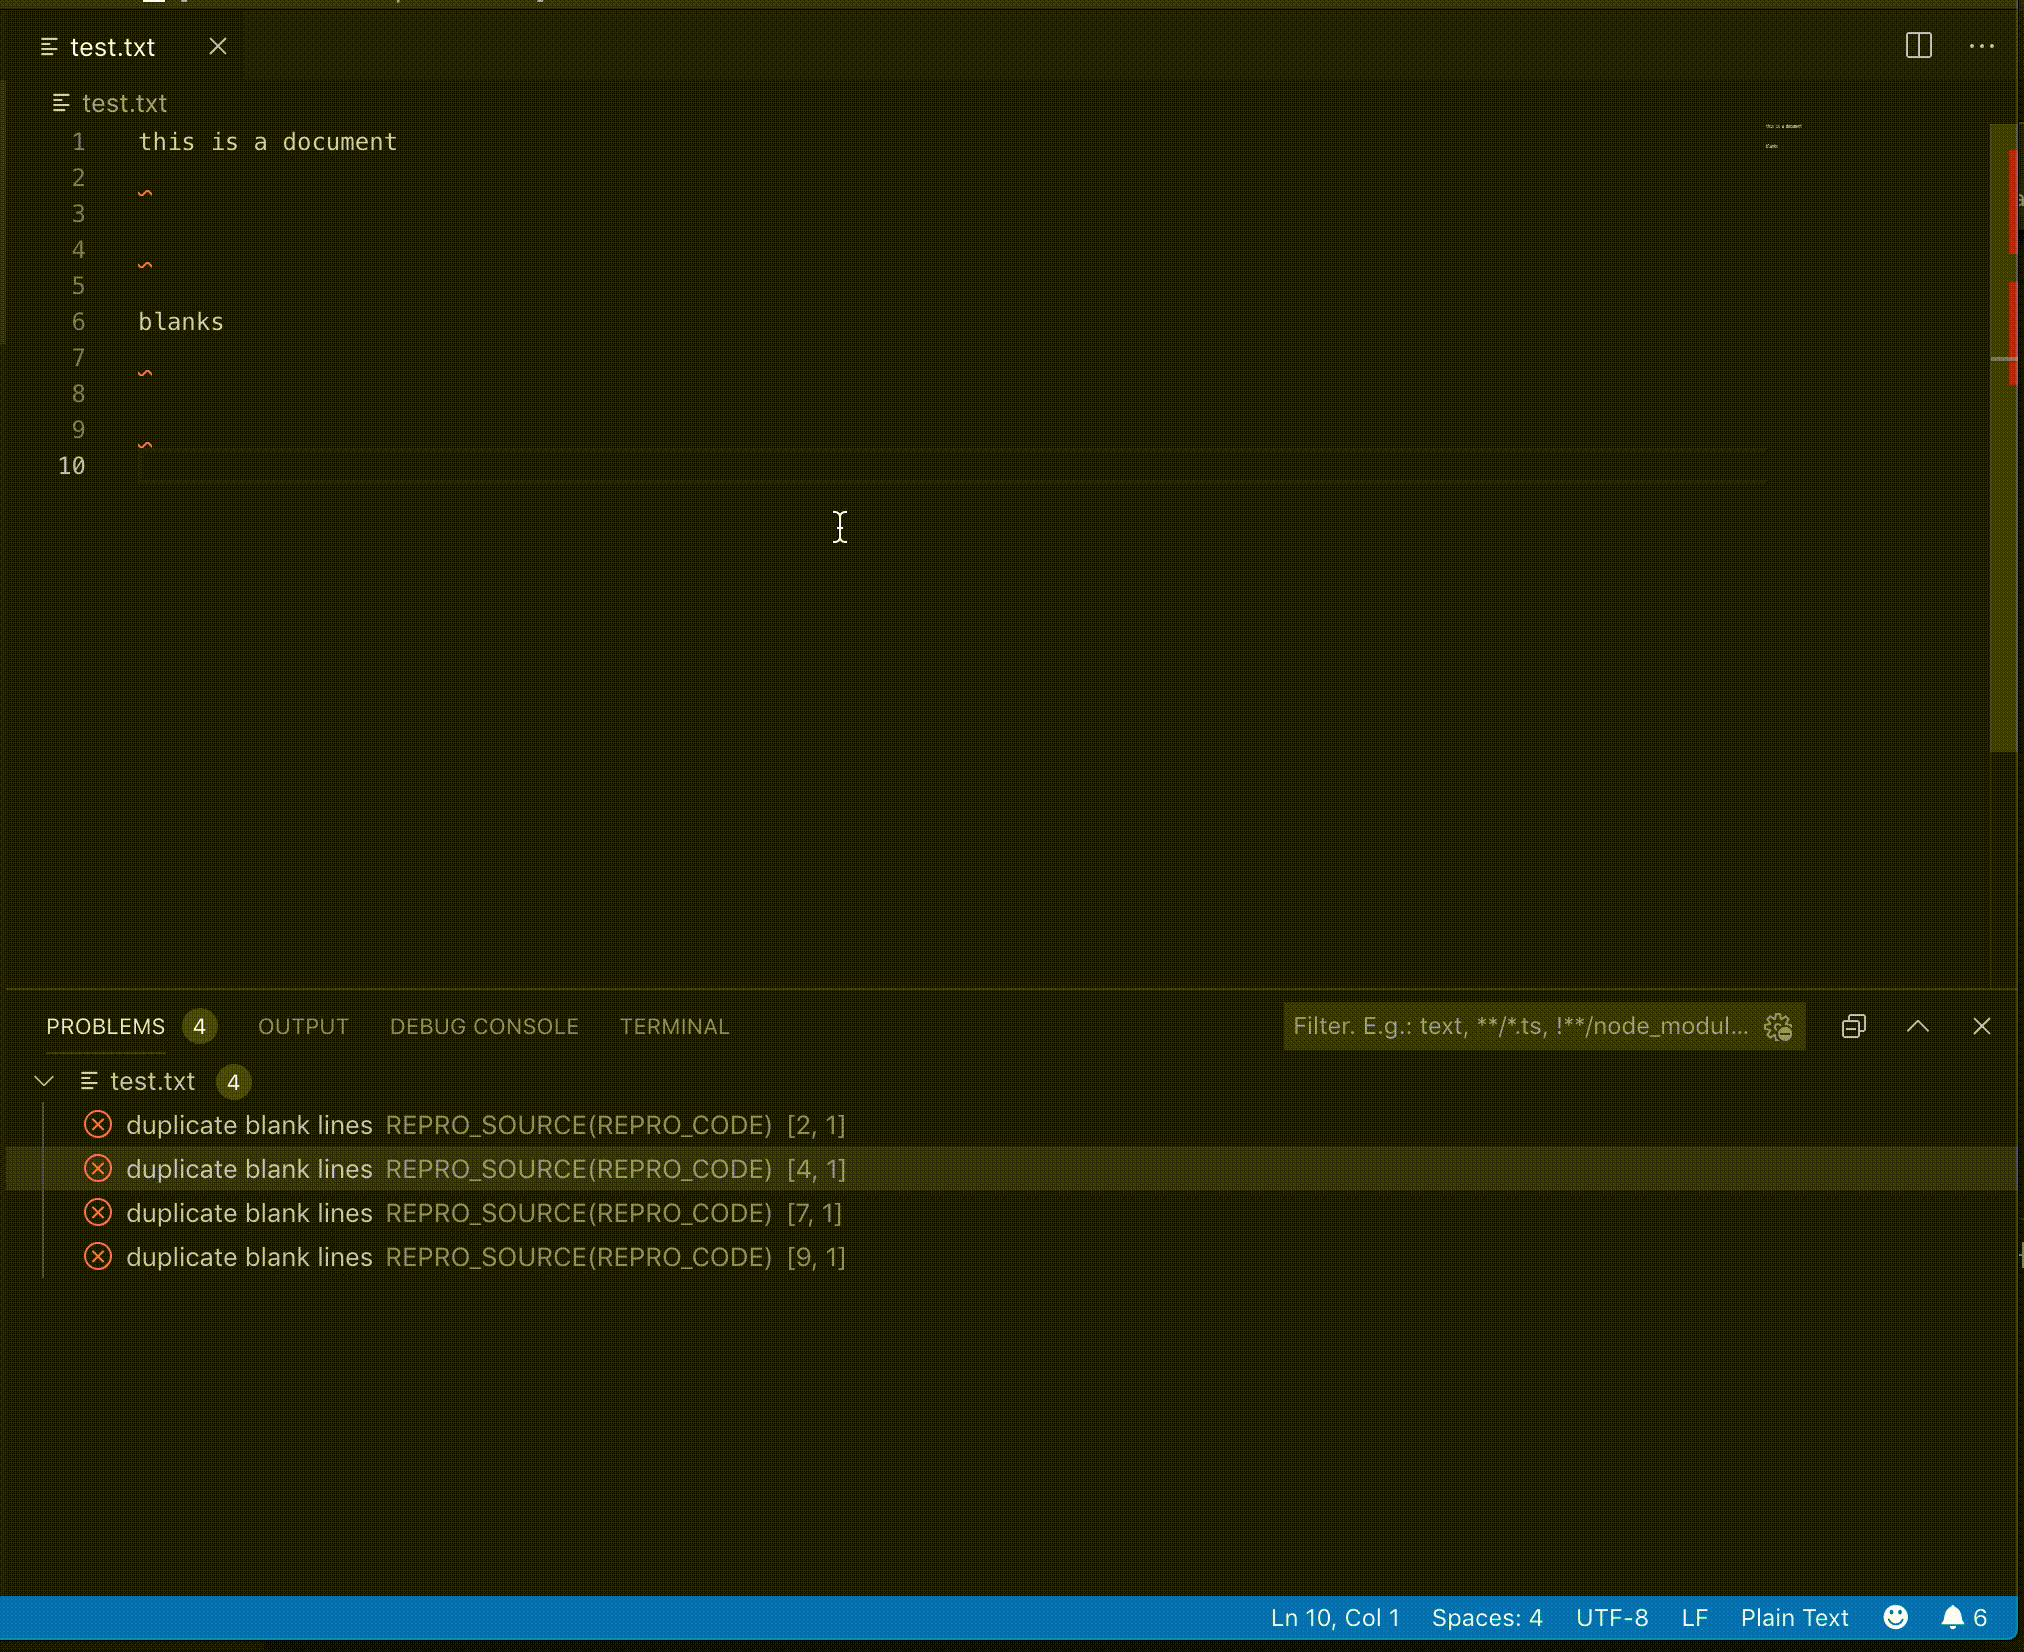2024x1652 pixels.
Task: Click the Ln 10, Col 1 status item
Action: [x=1335, y=1618]
